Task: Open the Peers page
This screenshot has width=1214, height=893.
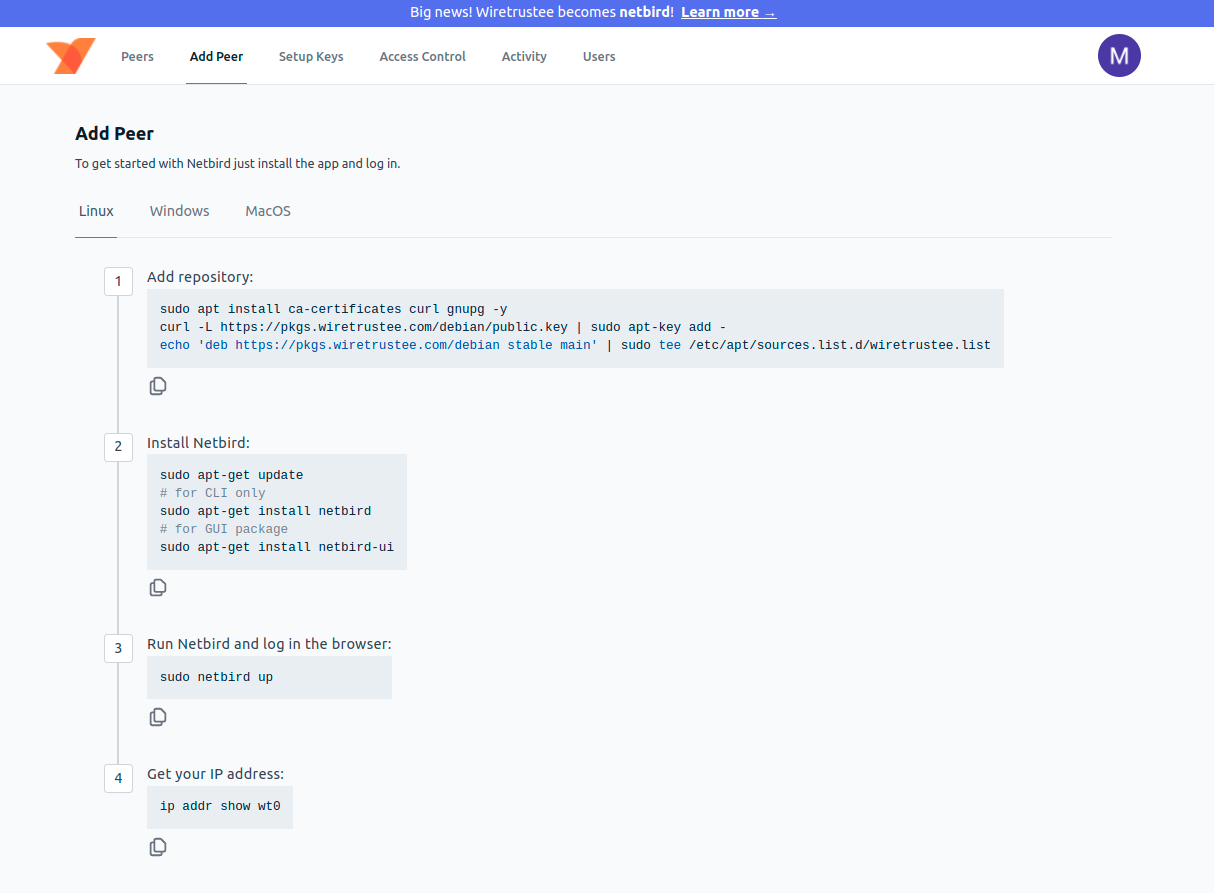Action: pyautogui.click(x=137, y=57)
